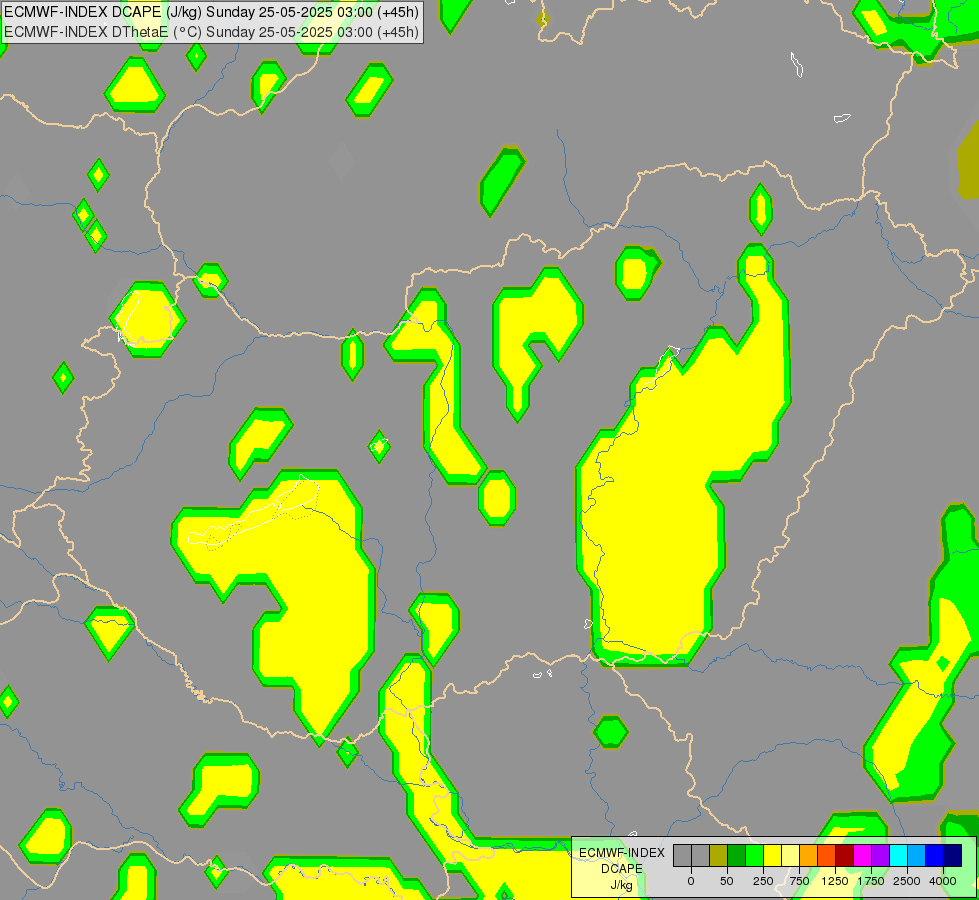Screen dimensions: 979x900
Task: Click the 'J/kg' unit label in legend
Action: [x=621, y=886]
